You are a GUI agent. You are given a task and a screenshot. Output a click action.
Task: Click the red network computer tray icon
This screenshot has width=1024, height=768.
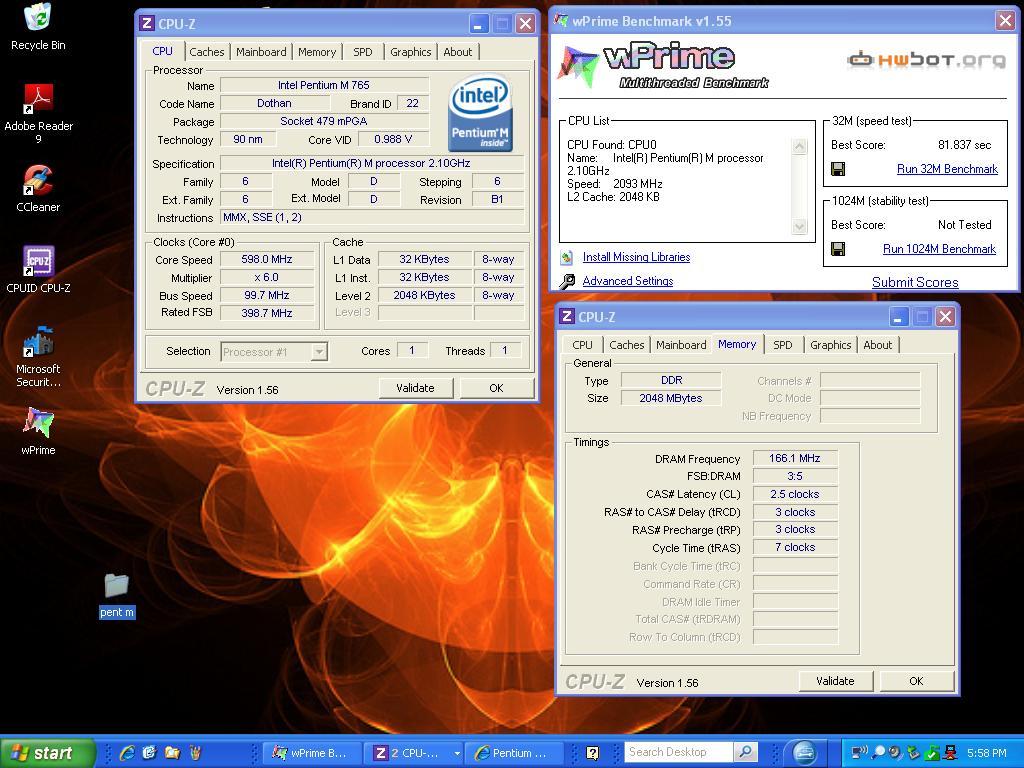coord(951,752)
